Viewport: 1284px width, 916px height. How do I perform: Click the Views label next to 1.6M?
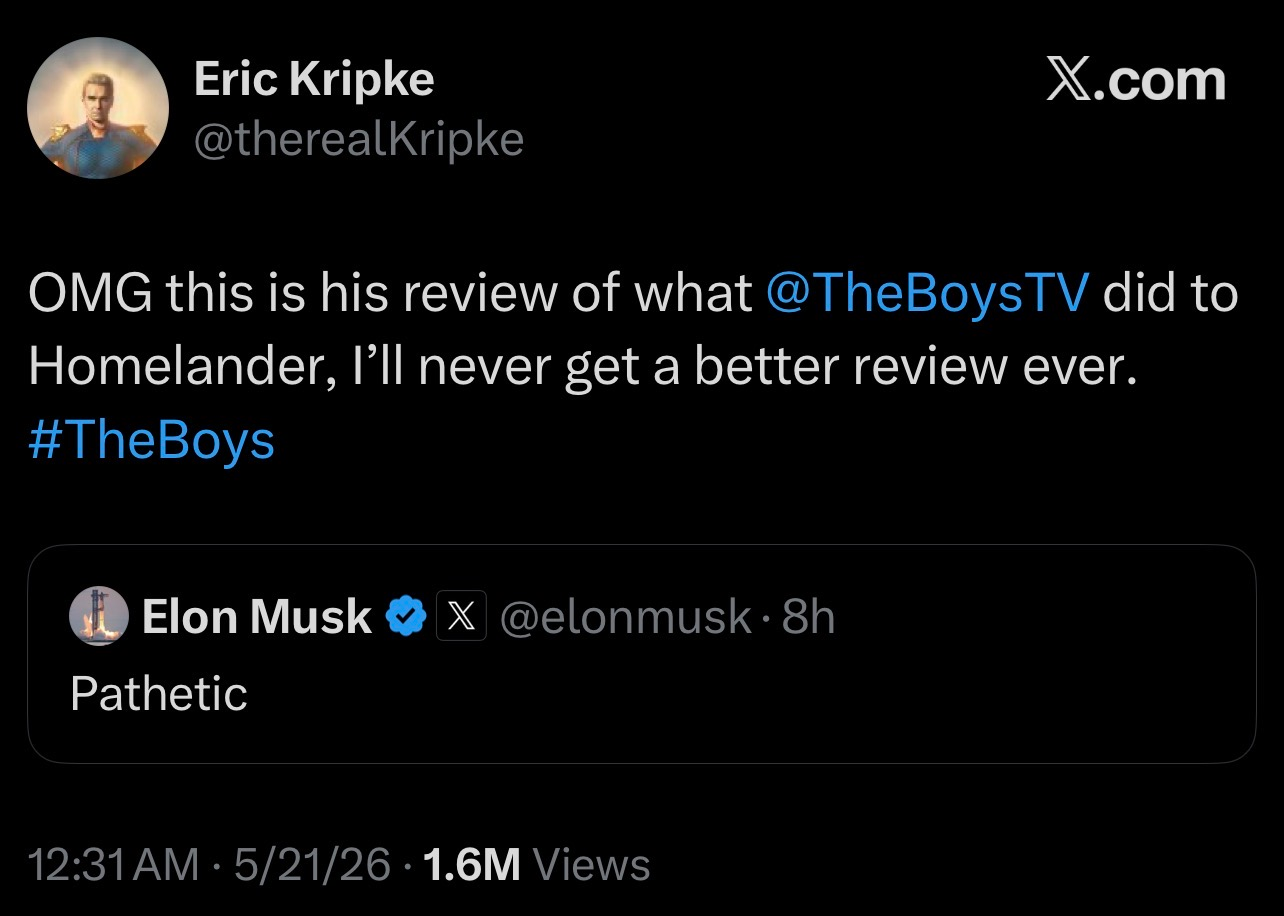point(591,864)
